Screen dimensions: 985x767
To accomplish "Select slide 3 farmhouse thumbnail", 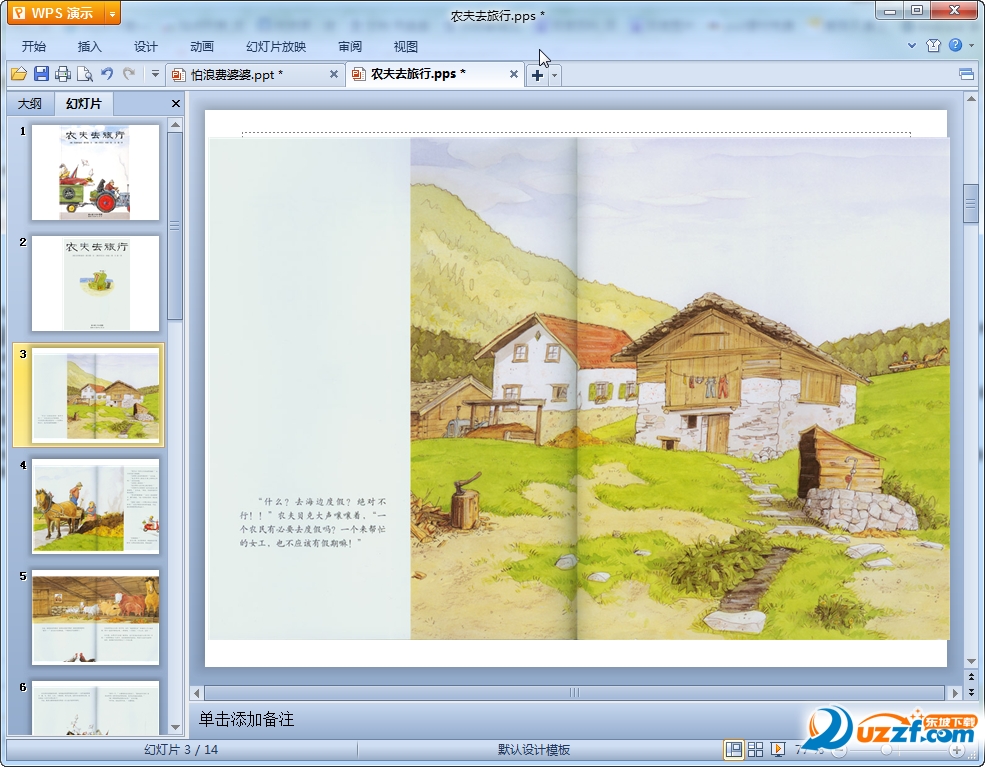I will [x=95, y=395].
